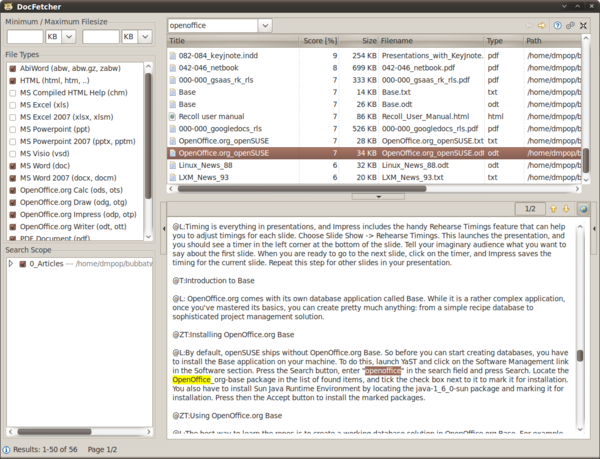The width and height of the screenshot is (600, 459).
Task: Enable MS Visio (vsd) checkbox
Action: tap(13, 154)
